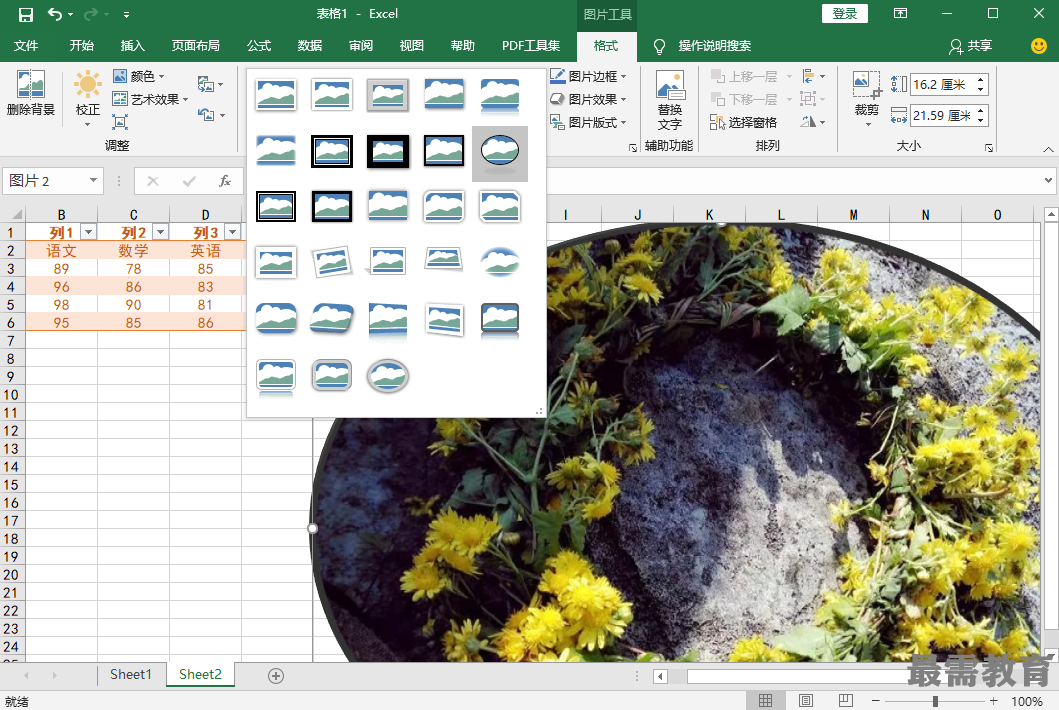Click the Compress Pictures icon under 艺术效果

(120, 122)
